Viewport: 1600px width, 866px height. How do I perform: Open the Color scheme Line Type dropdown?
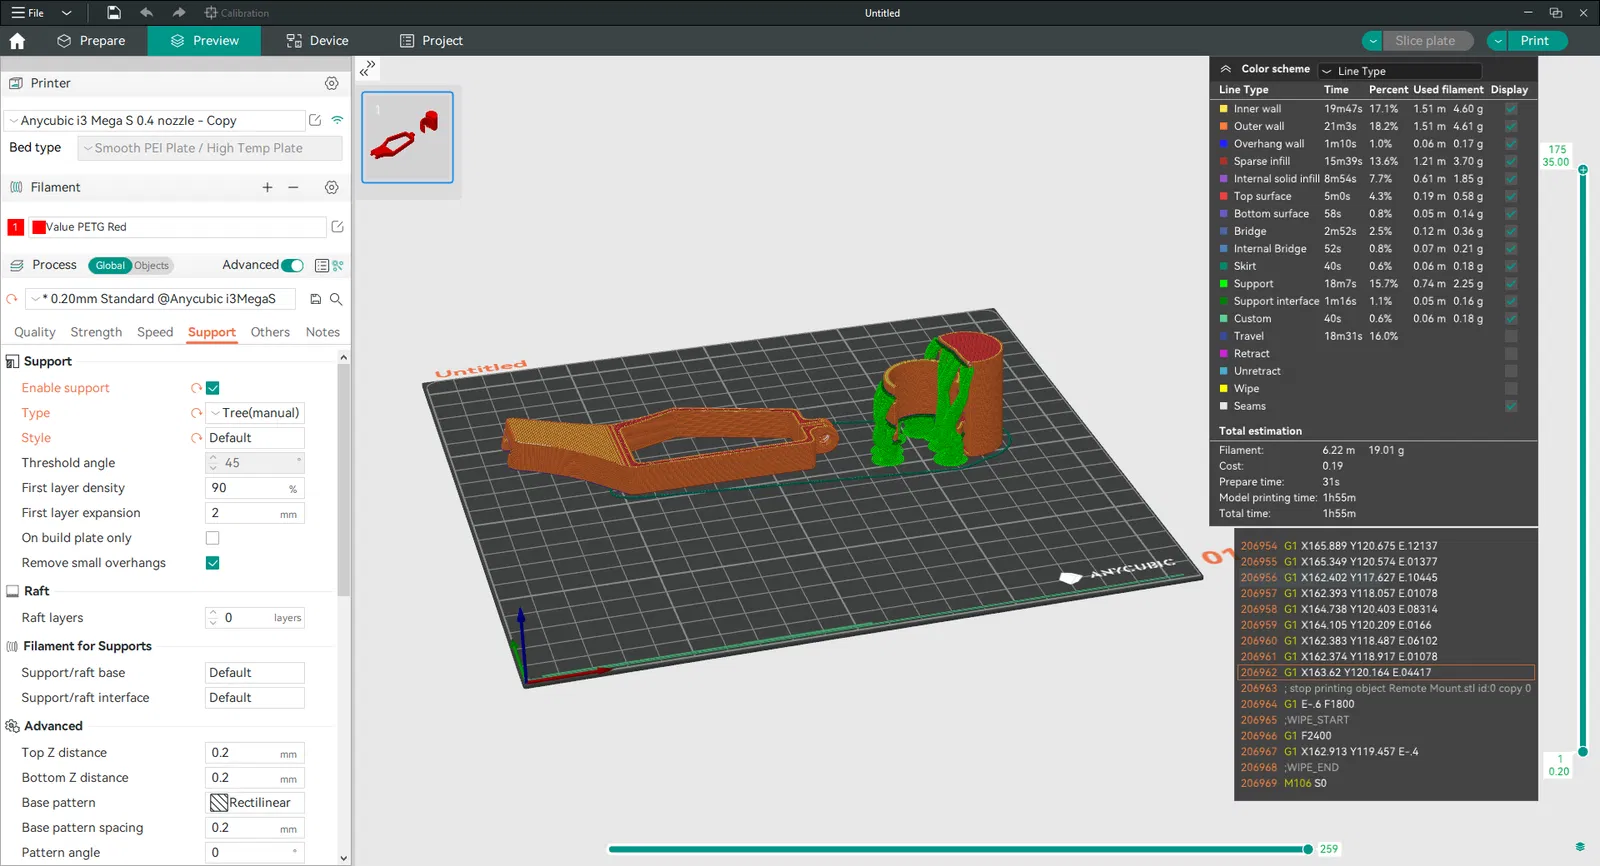[1398, 71]
